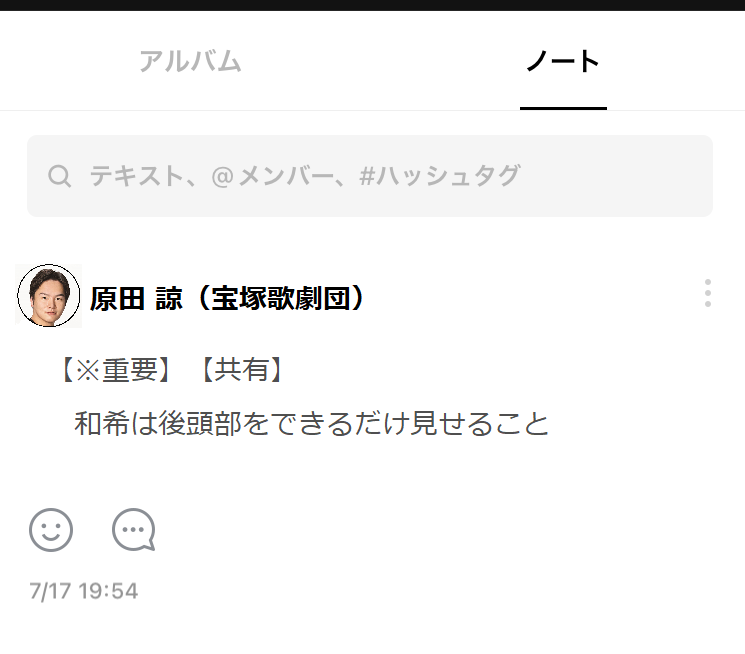Open the three-dot more options menu
This screenshot has width=745, height=654.
click(x=708, y=293)
